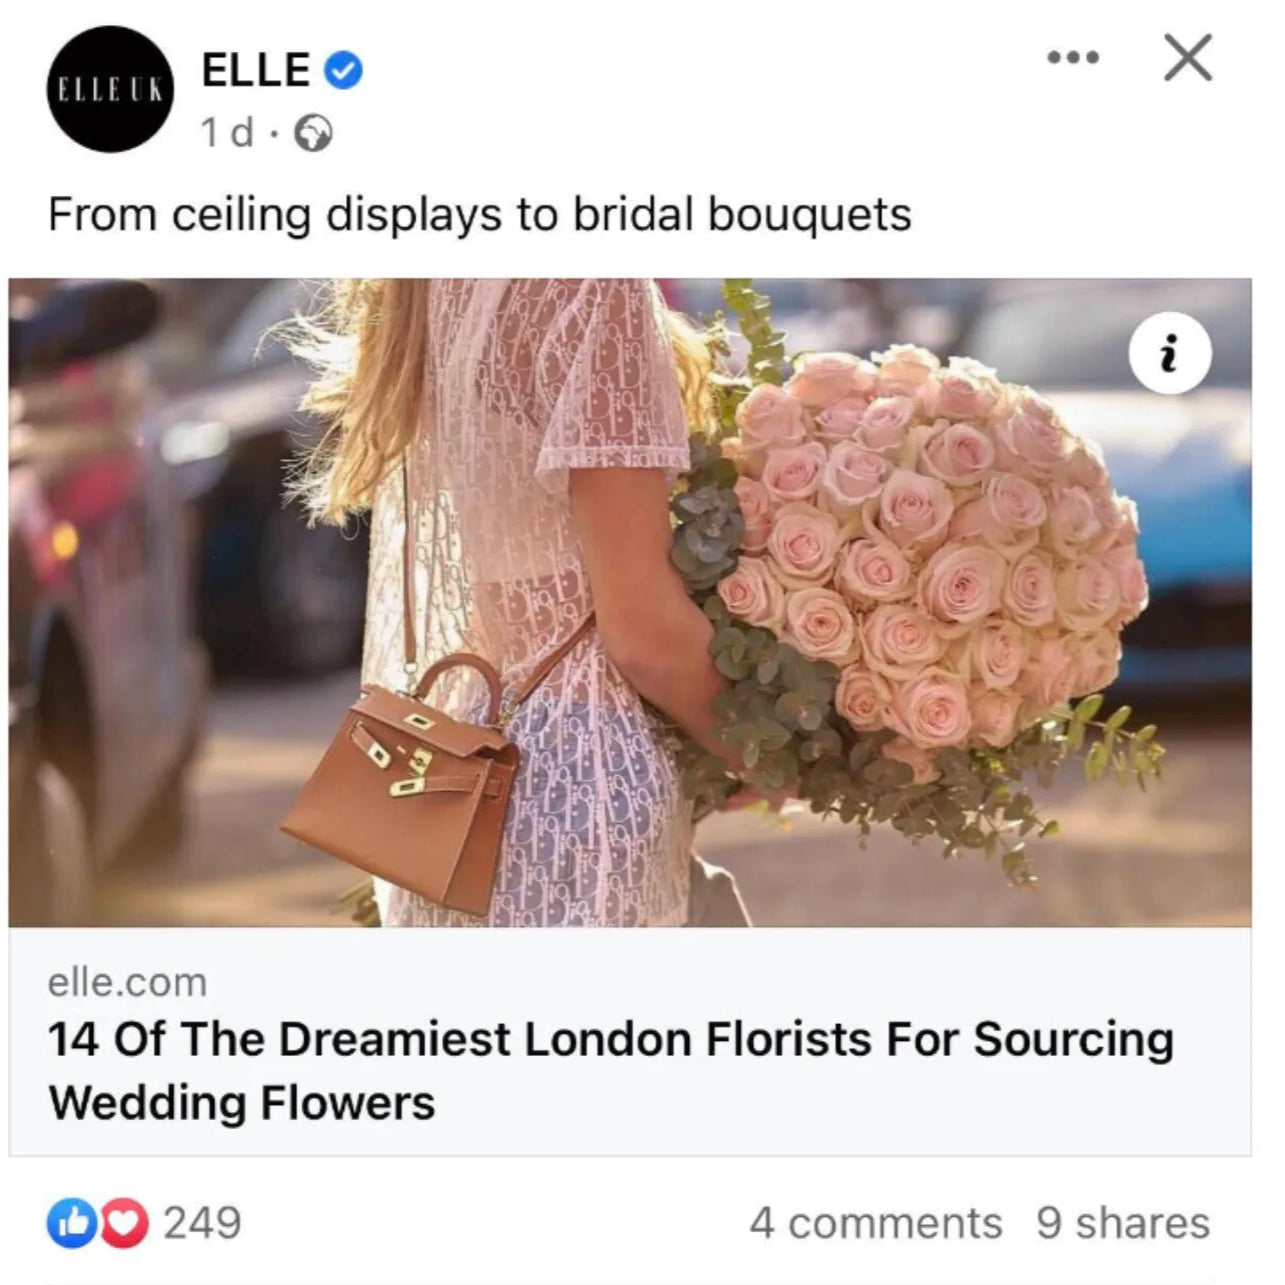Click the post caption about bridal bouquets
The height and width of the screenshot is (1285, 1285).
click(x=480, y=215)
